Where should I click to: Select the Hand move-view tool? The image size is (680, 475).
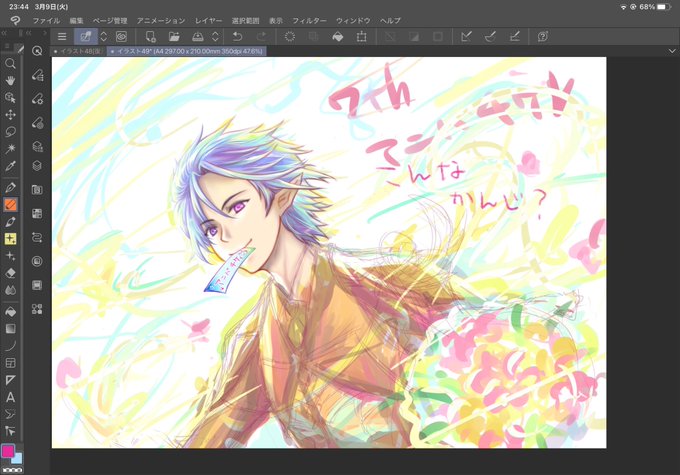[x=10, y=81]
